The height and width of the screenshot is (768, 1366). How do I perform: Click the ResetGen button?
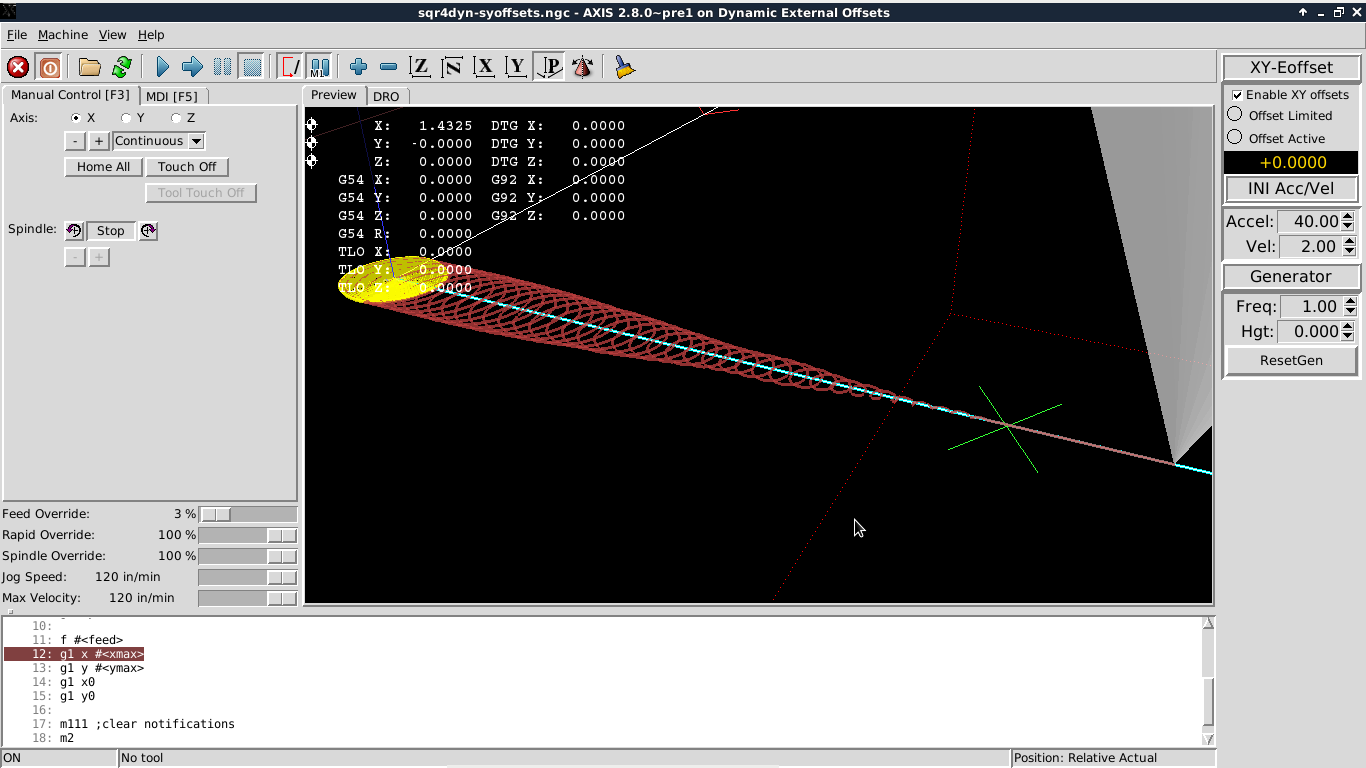[x=1291, y=360]
